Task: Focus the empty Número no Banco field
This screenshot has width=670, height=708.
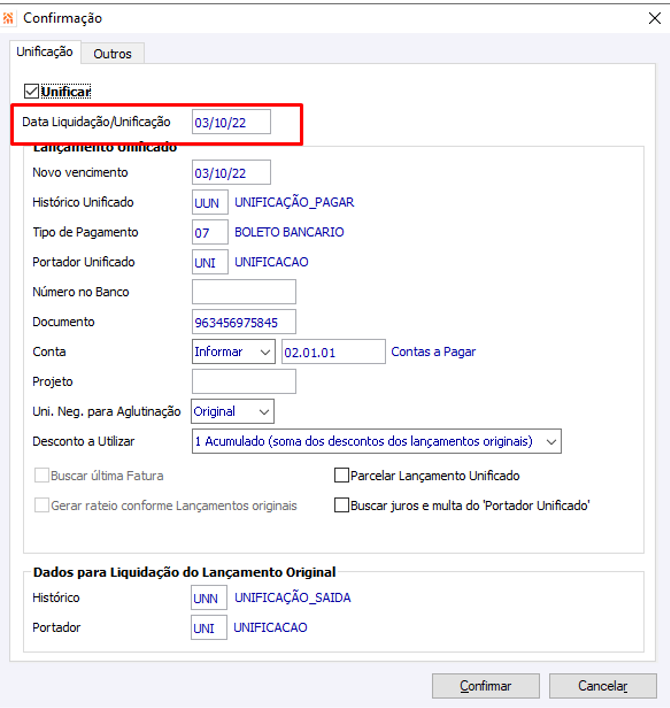Action: click(244, 292)
